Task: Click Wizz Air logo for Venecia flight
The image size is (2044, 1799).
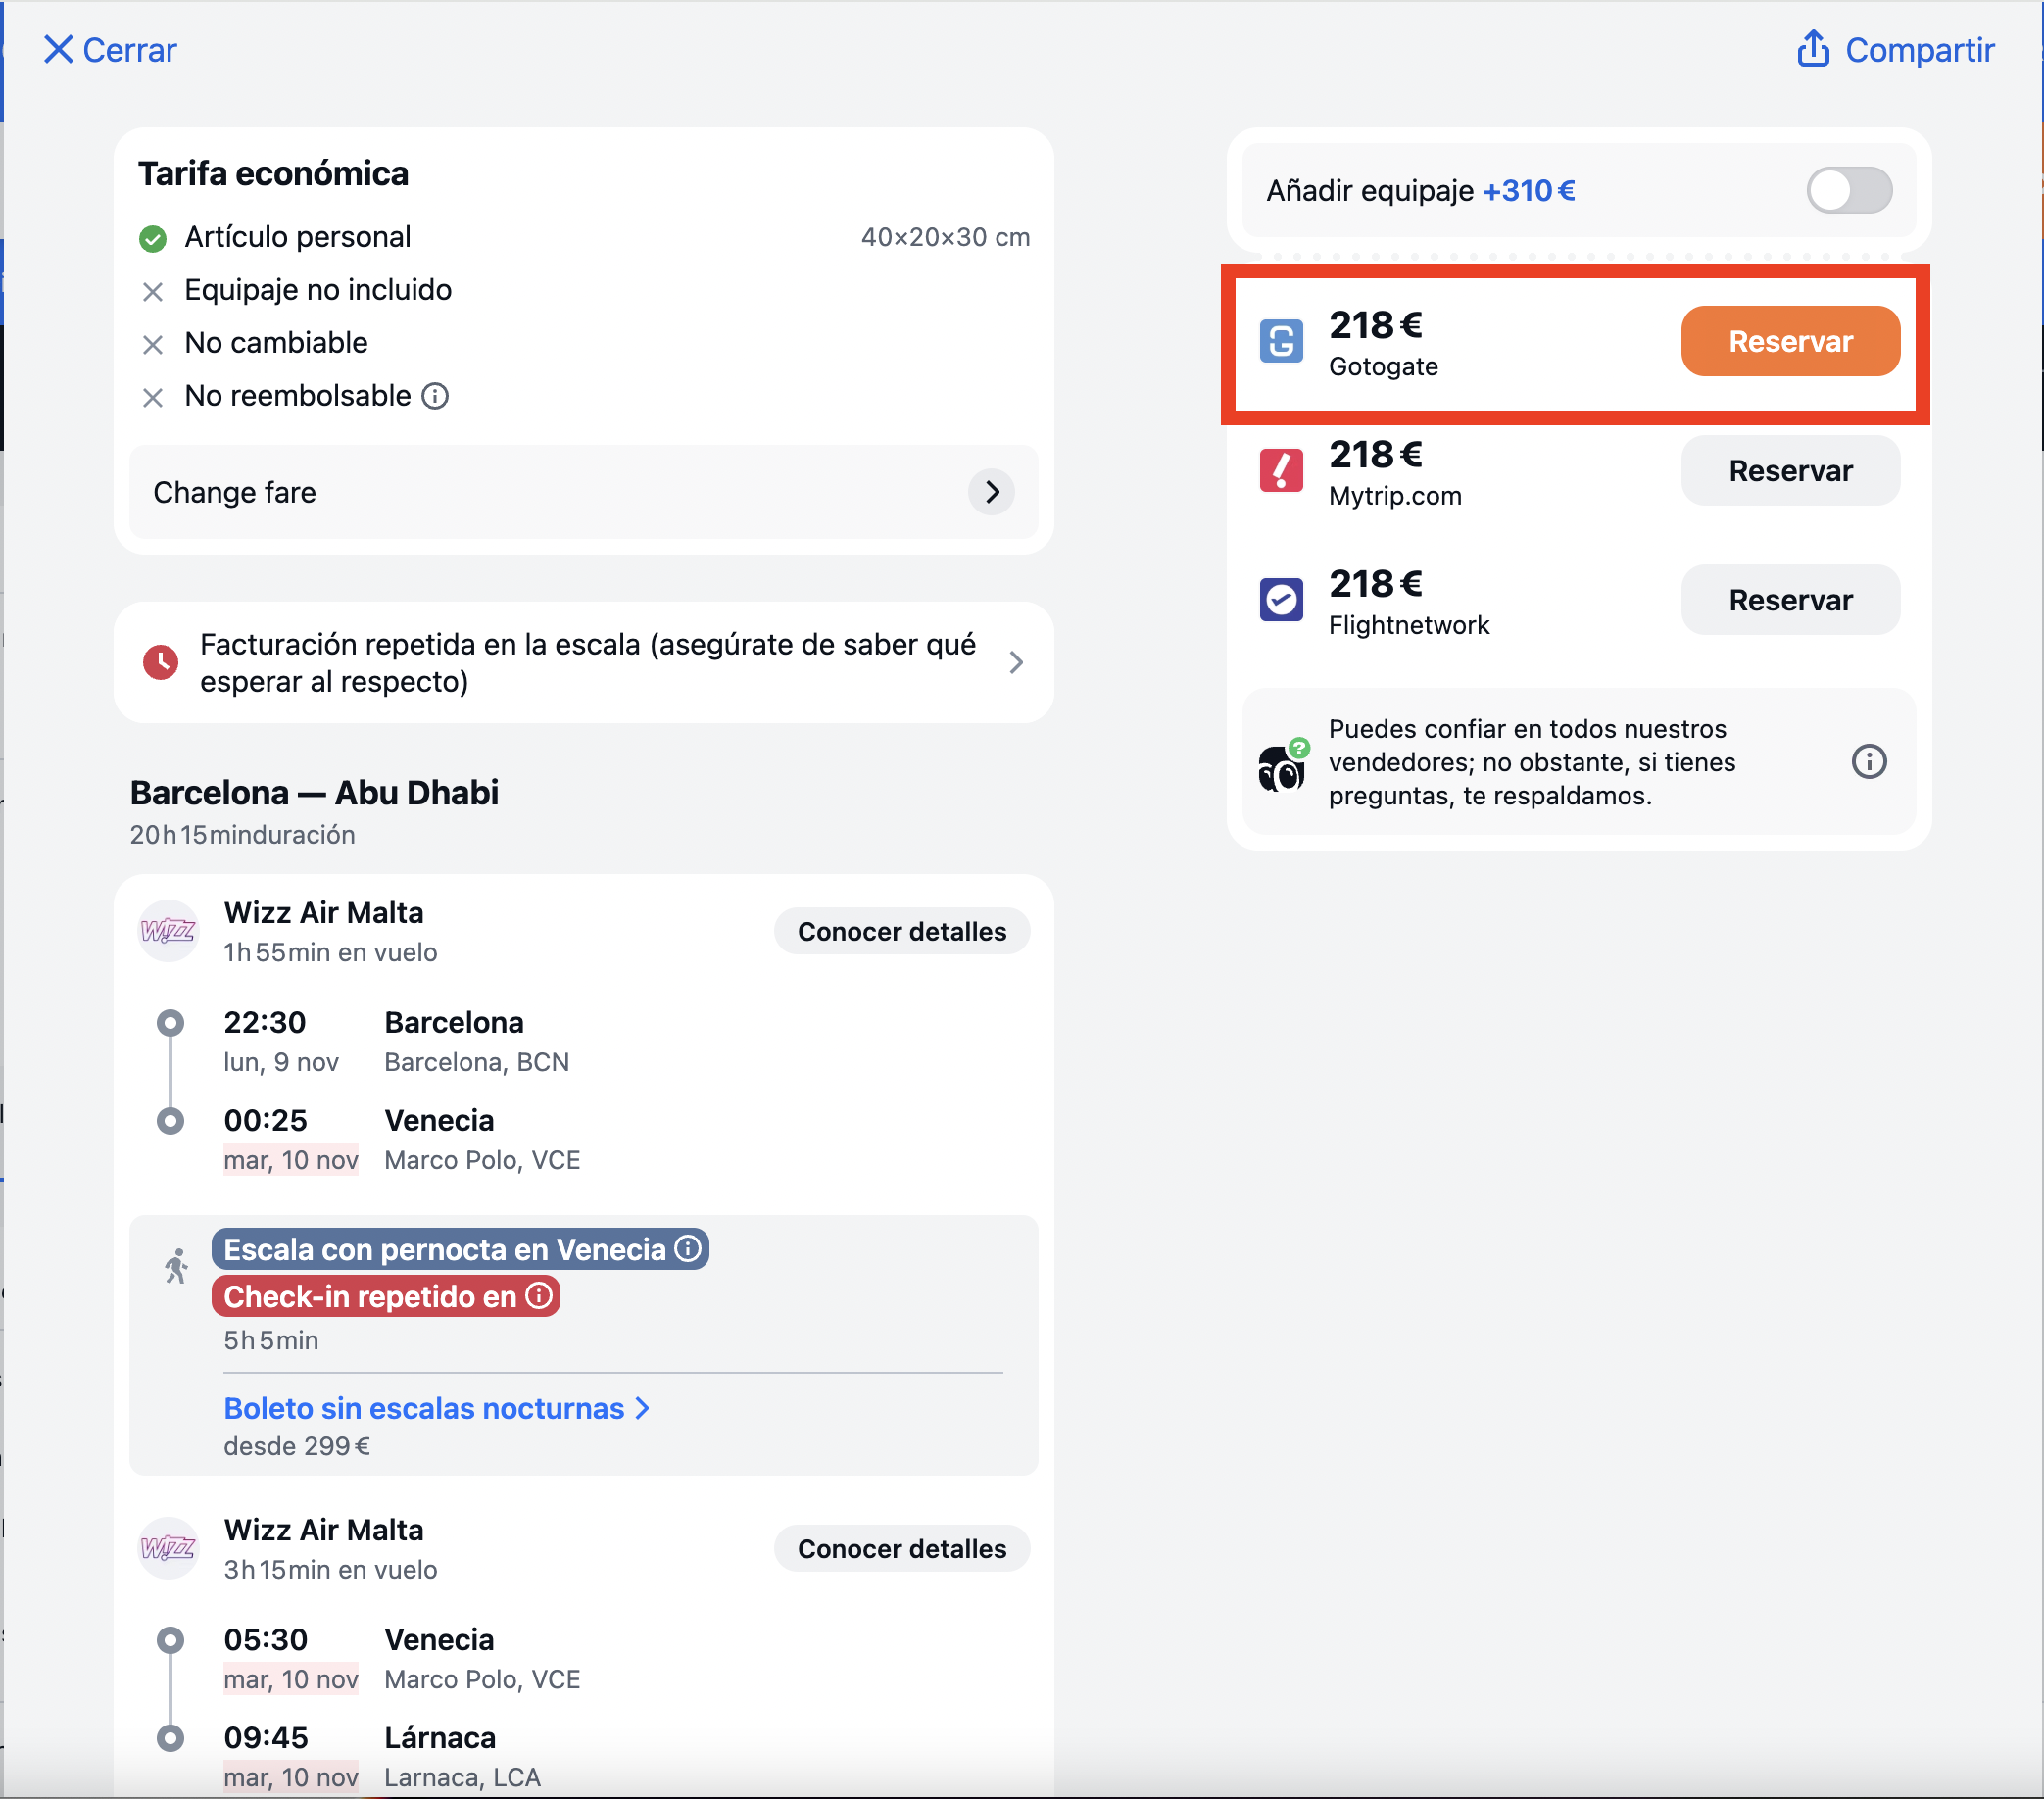Action: click(x=168, y=1548)
